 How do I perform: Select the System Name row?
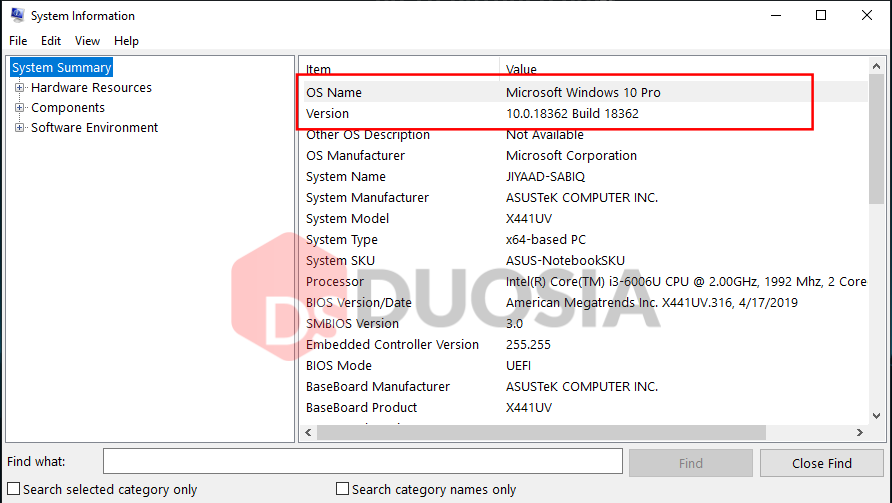(x=584, y=176)
